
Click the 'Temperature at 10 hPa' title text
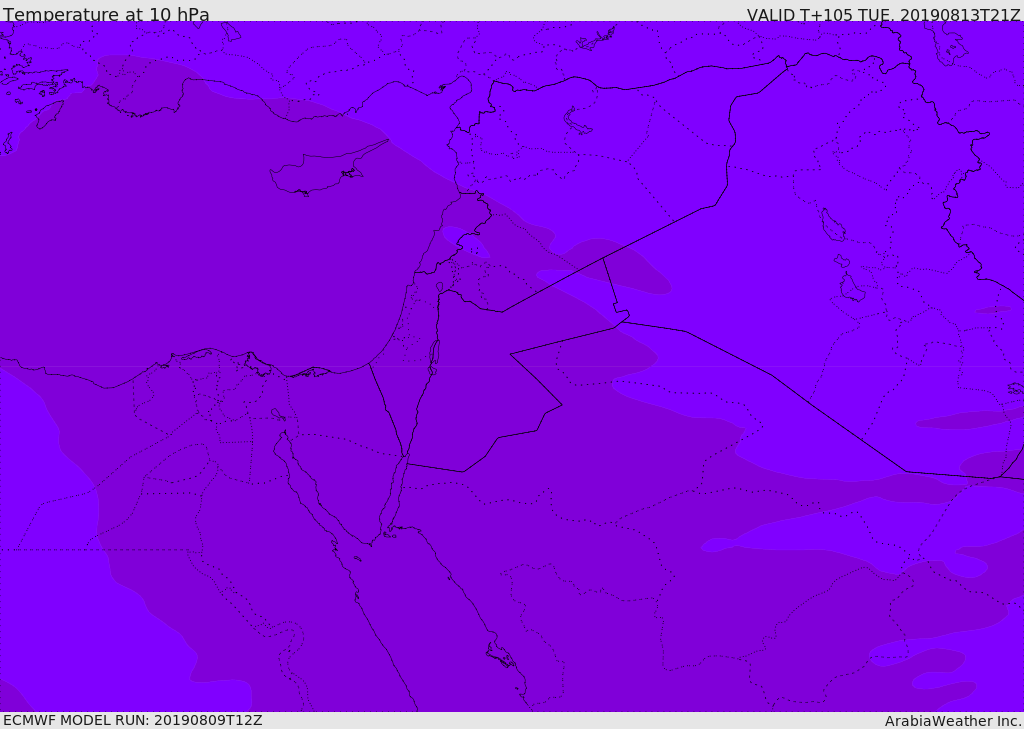[x=106, y=14]
